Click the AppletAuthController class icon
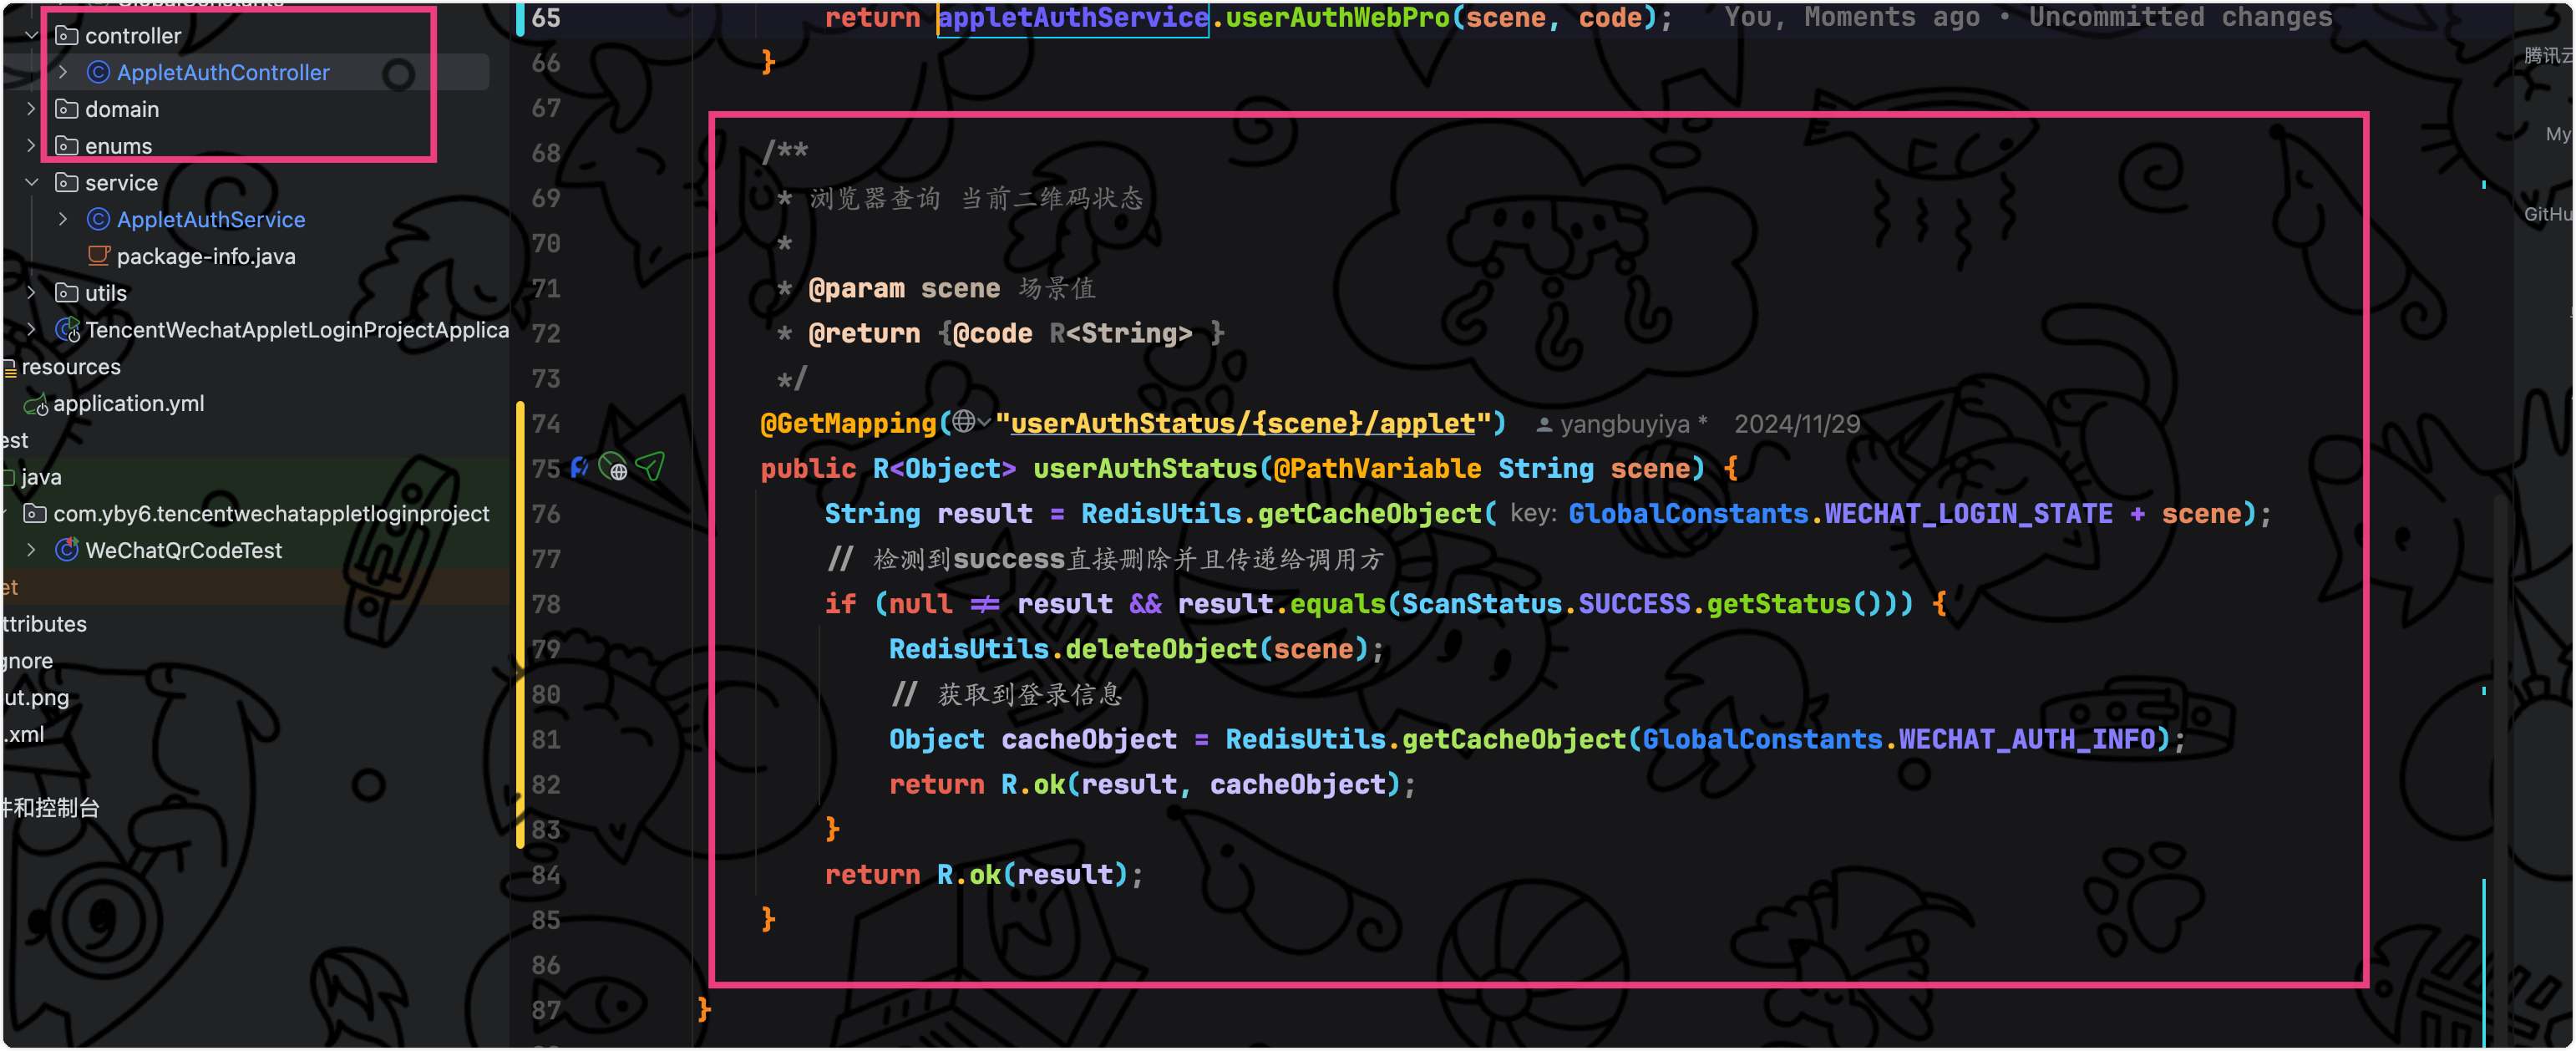 tap(98, 72)
